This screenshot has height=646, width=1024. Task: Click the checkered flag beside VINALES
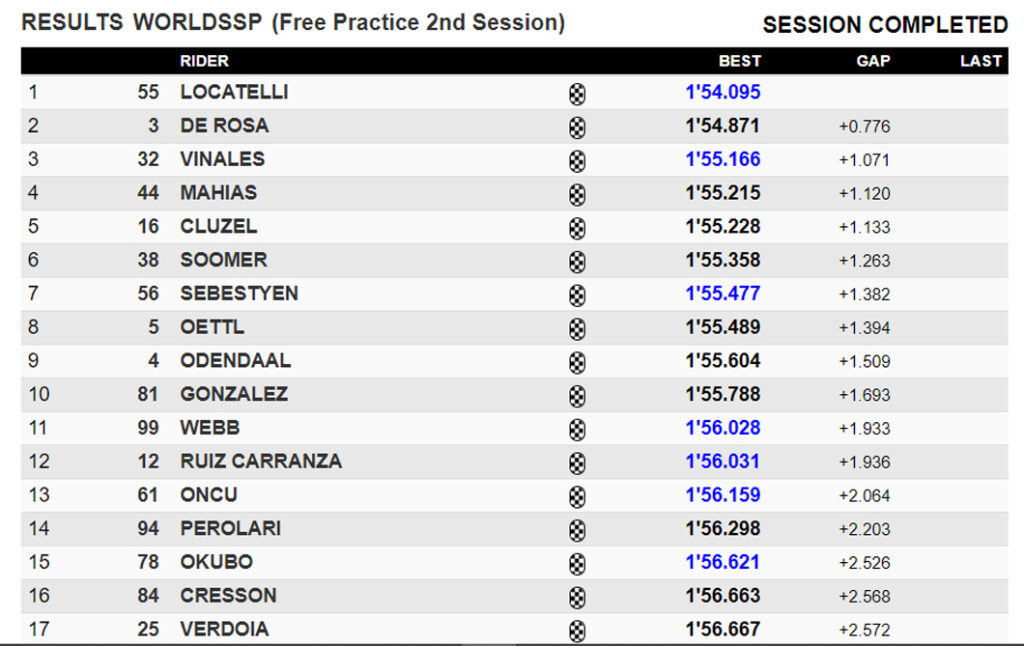(x=577, y=161)
